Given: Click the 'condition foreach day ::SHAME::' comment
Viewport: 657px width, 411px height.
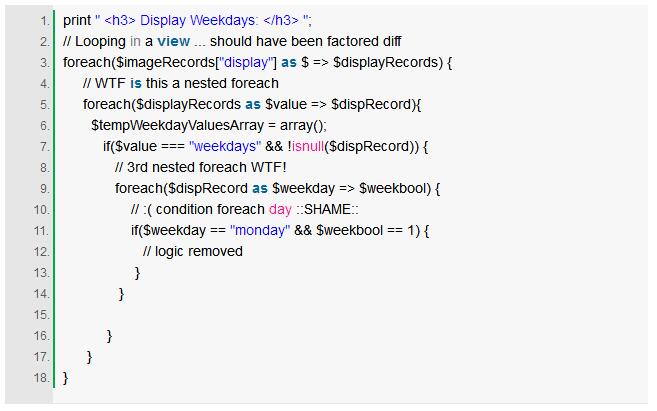Looking at the screenshot, I should point(244,209).
